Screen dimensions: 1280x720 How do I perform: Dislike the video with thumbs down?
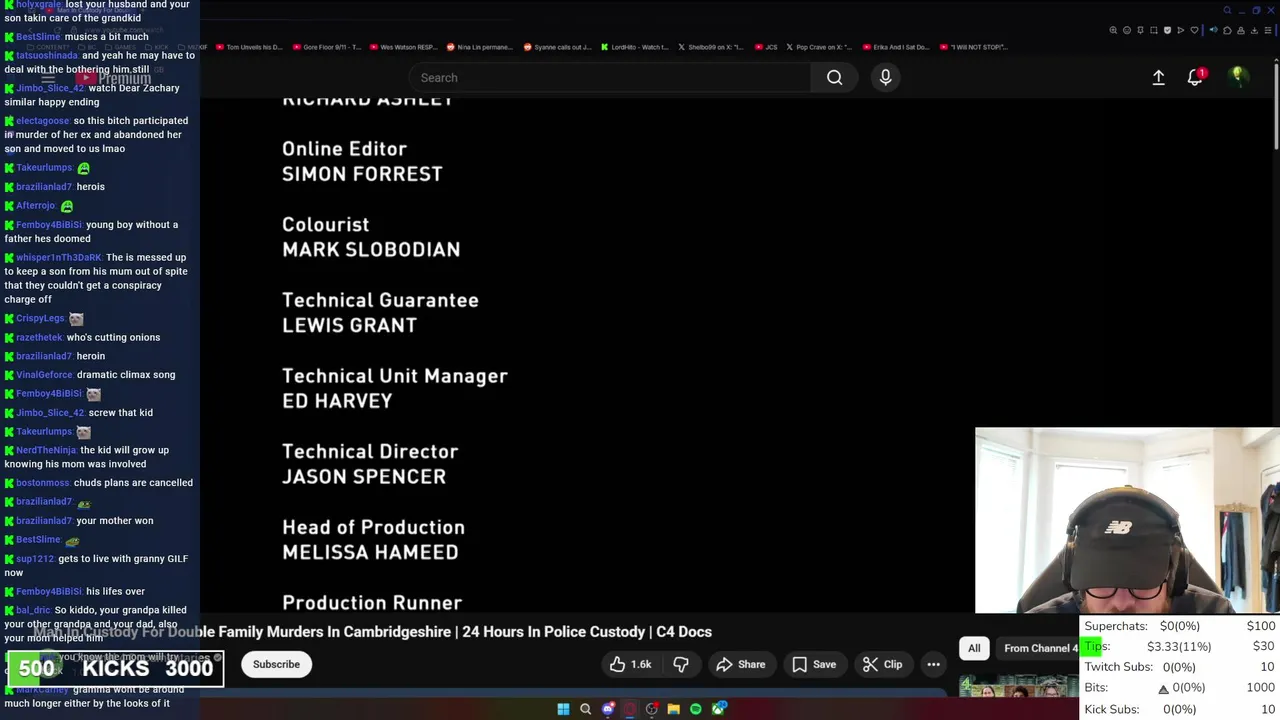(681, 664)
